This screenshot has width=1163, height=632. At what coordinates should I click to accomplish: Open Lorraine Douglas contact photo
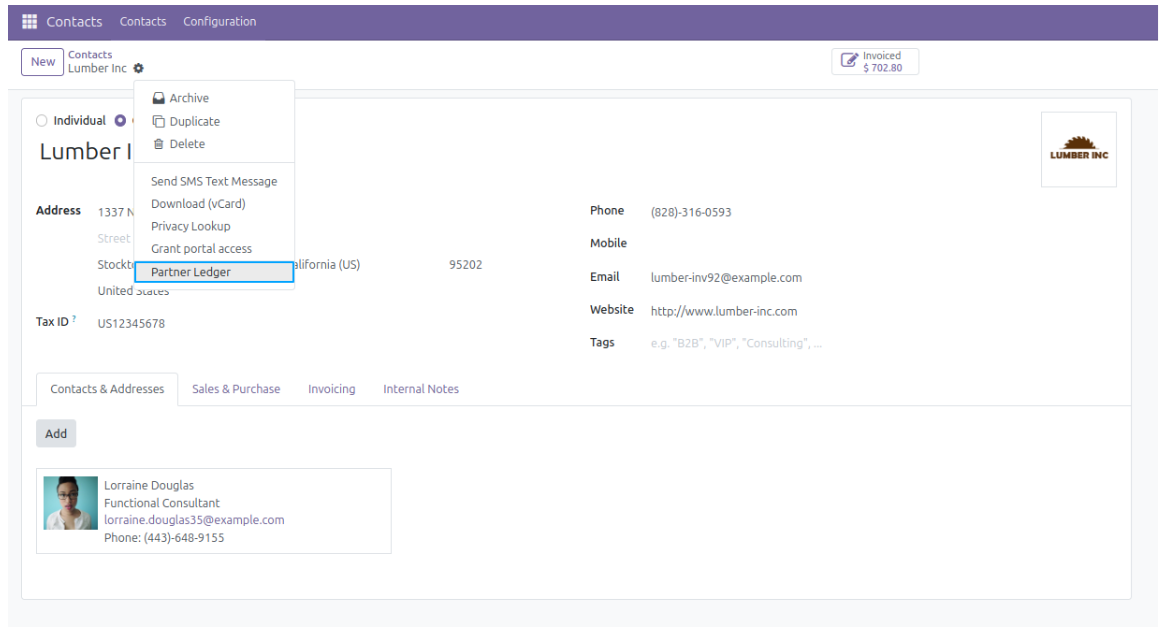point(71,502)
